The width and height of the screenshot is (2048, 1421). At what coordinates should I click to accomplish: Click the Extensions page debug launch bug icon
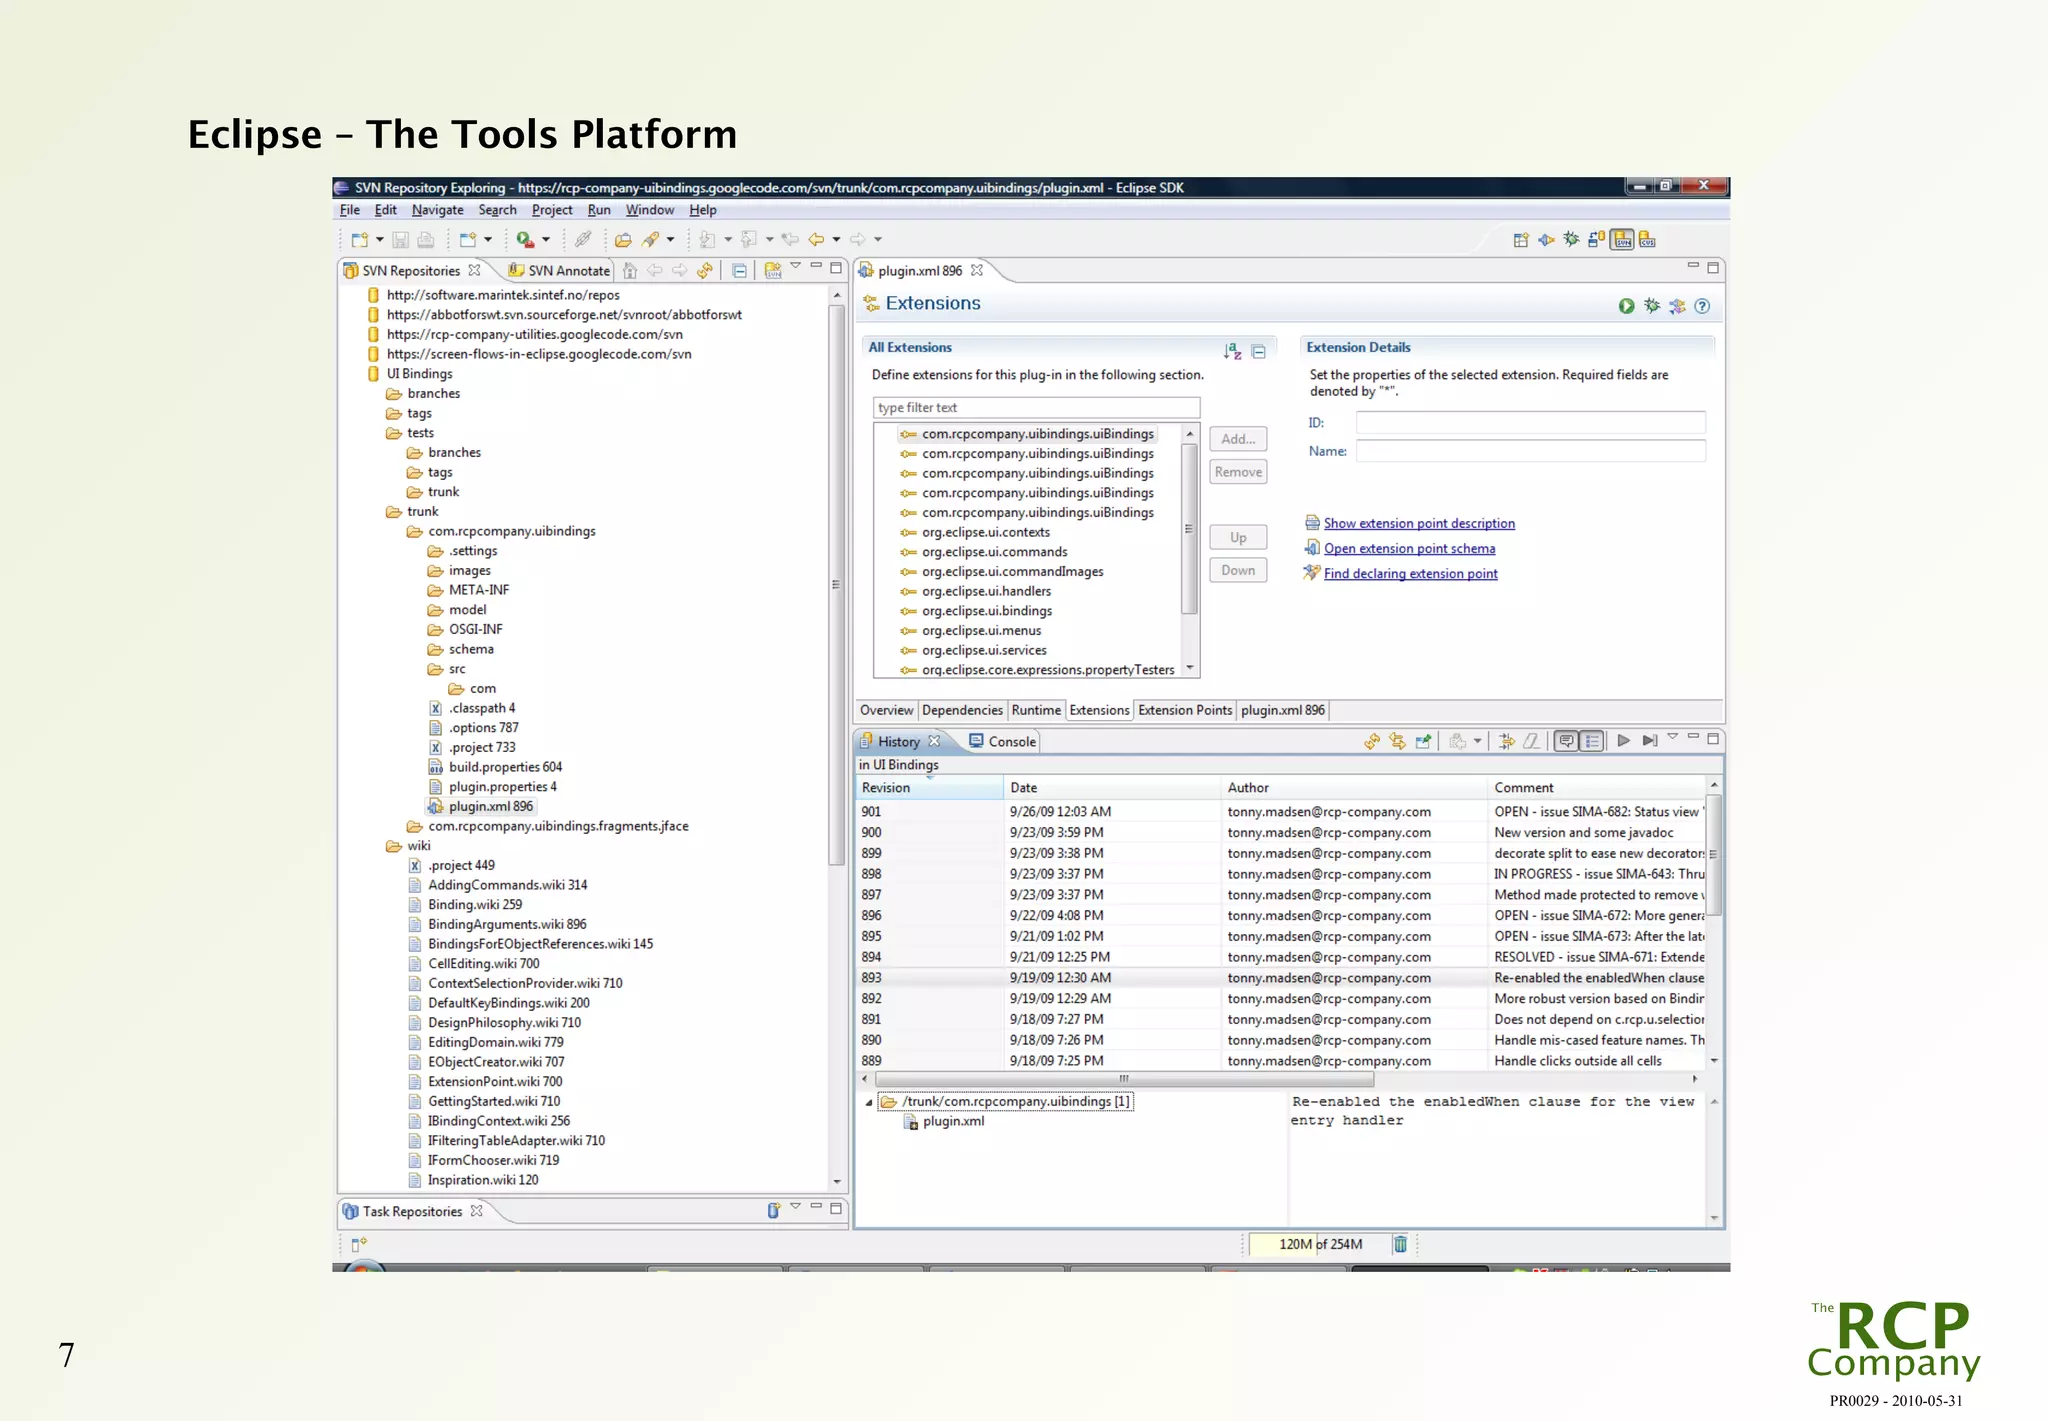[x=1652, y=306]
